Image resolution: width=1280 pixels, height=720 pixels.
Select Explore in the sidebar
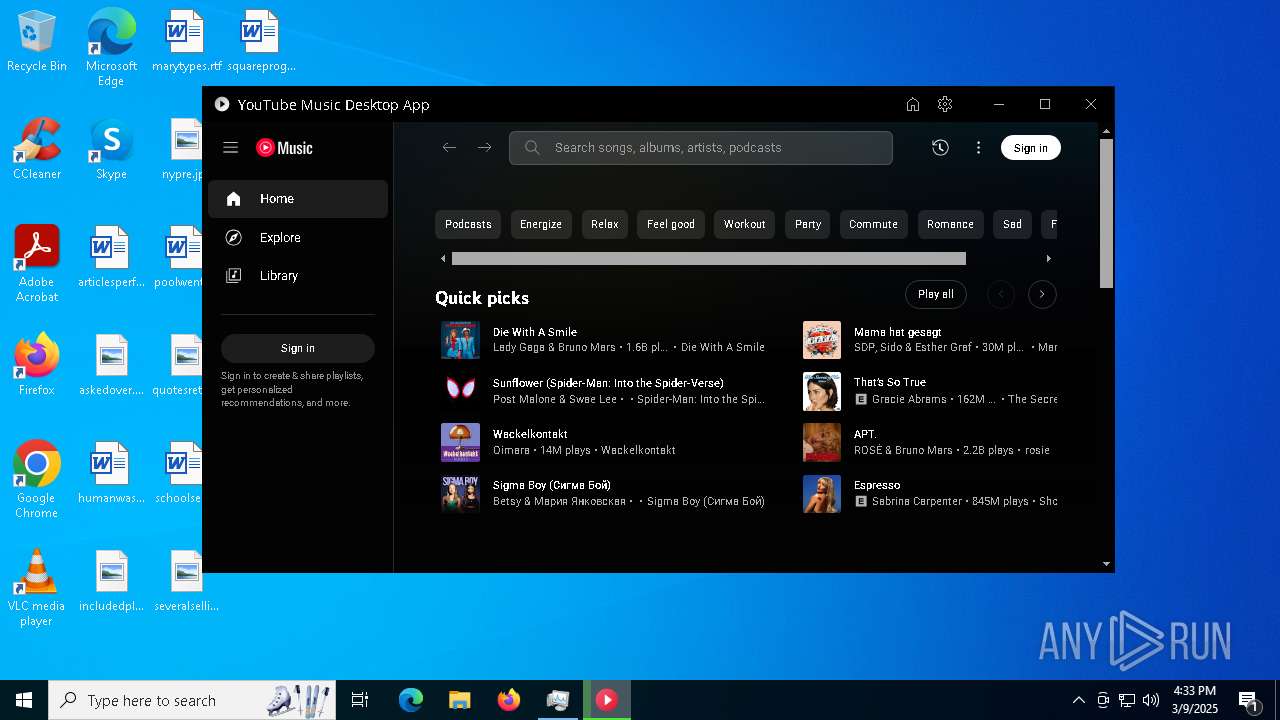298,237
